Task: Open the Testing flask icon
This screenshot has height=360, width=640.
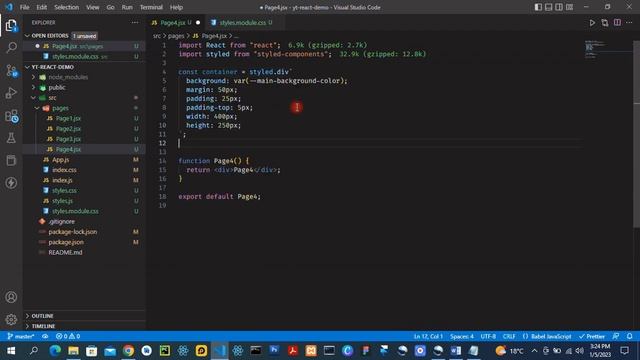Action: pyautogui.click(x=11, y=138)
